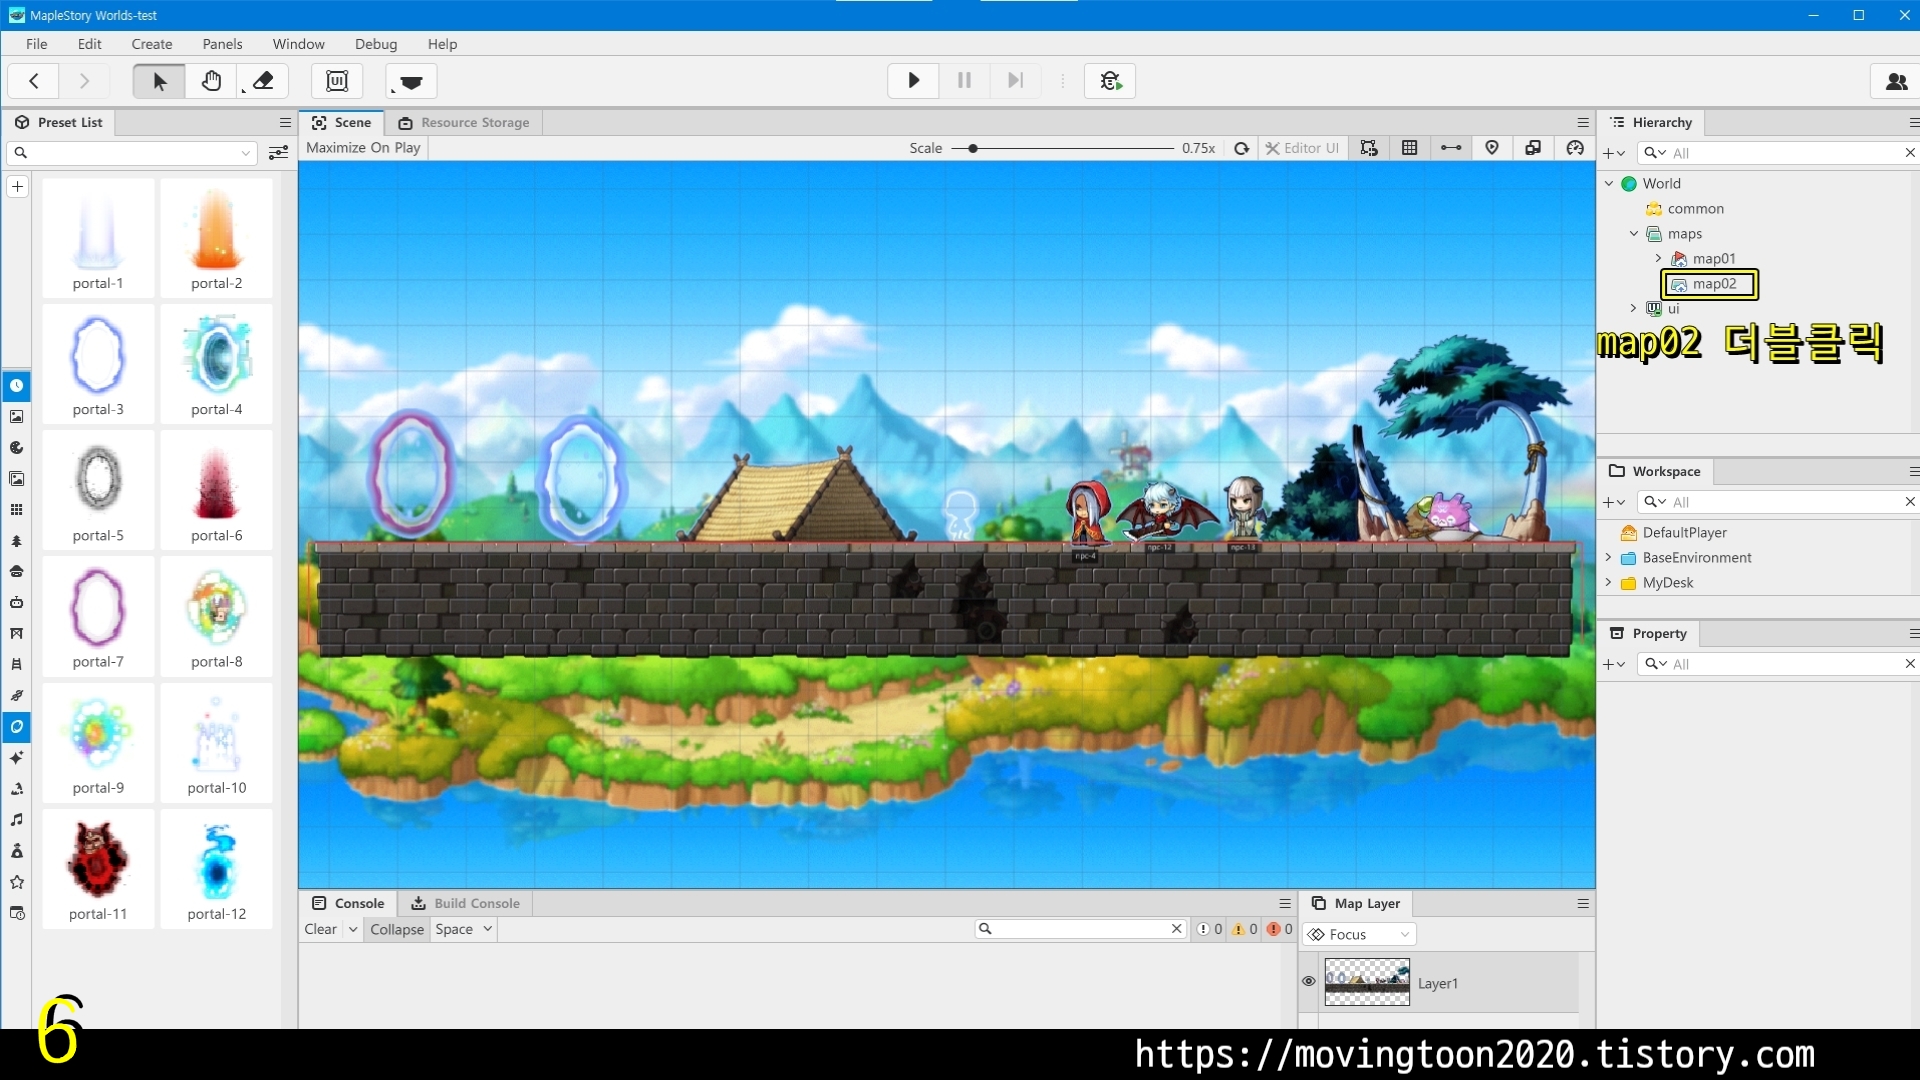
Task: Open the UI editor toolbar button
Action: [x=337, y=81]
